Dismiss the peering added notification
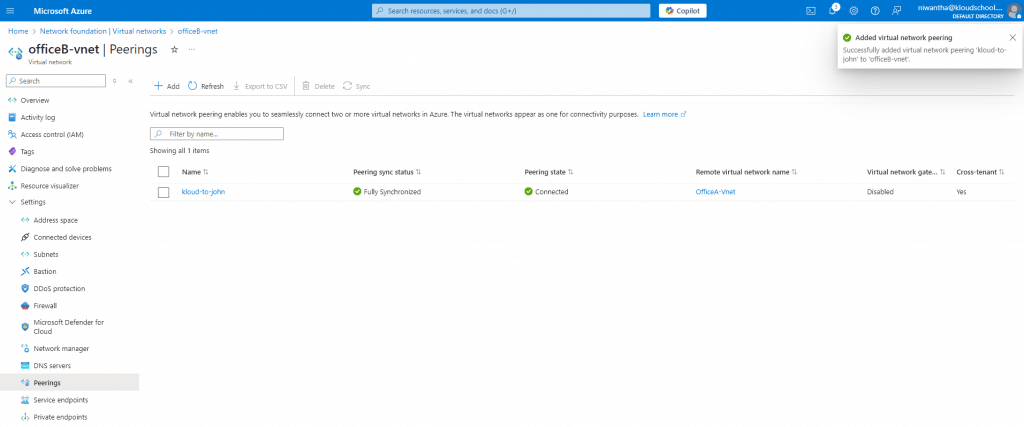Screen dimensions: 1024x427 [x=1012, y=37]
